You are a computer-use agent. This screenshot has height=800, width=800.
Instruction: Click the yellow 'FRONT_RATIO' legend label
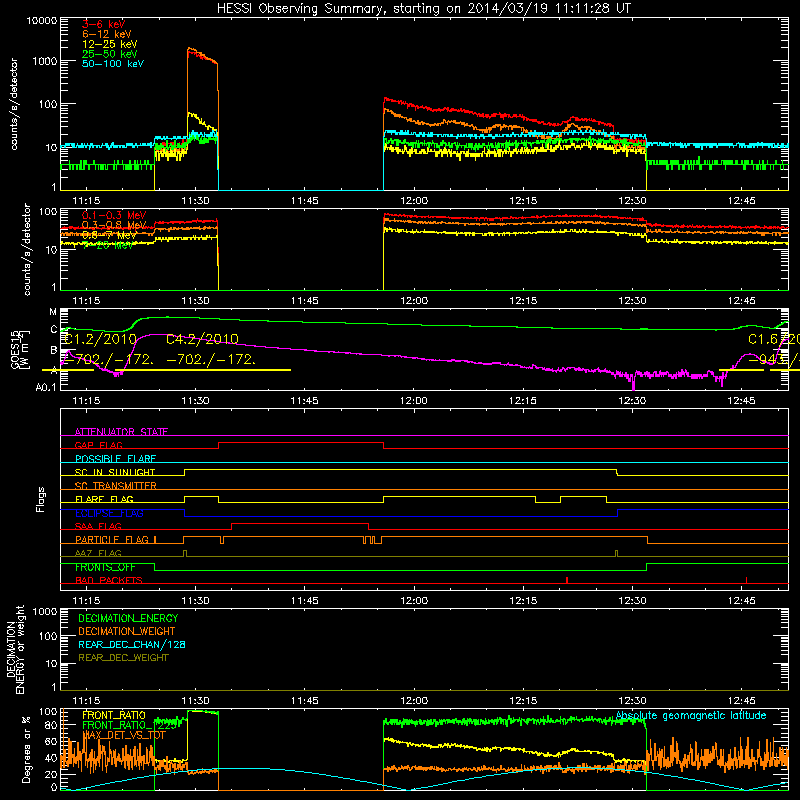[114, 715]
